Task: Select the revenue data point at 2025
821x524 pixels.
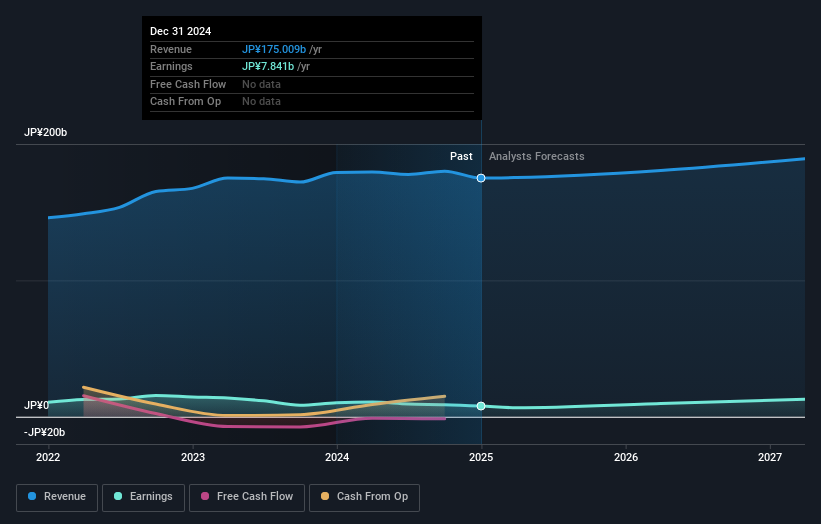Action: (x=481, y=179)
